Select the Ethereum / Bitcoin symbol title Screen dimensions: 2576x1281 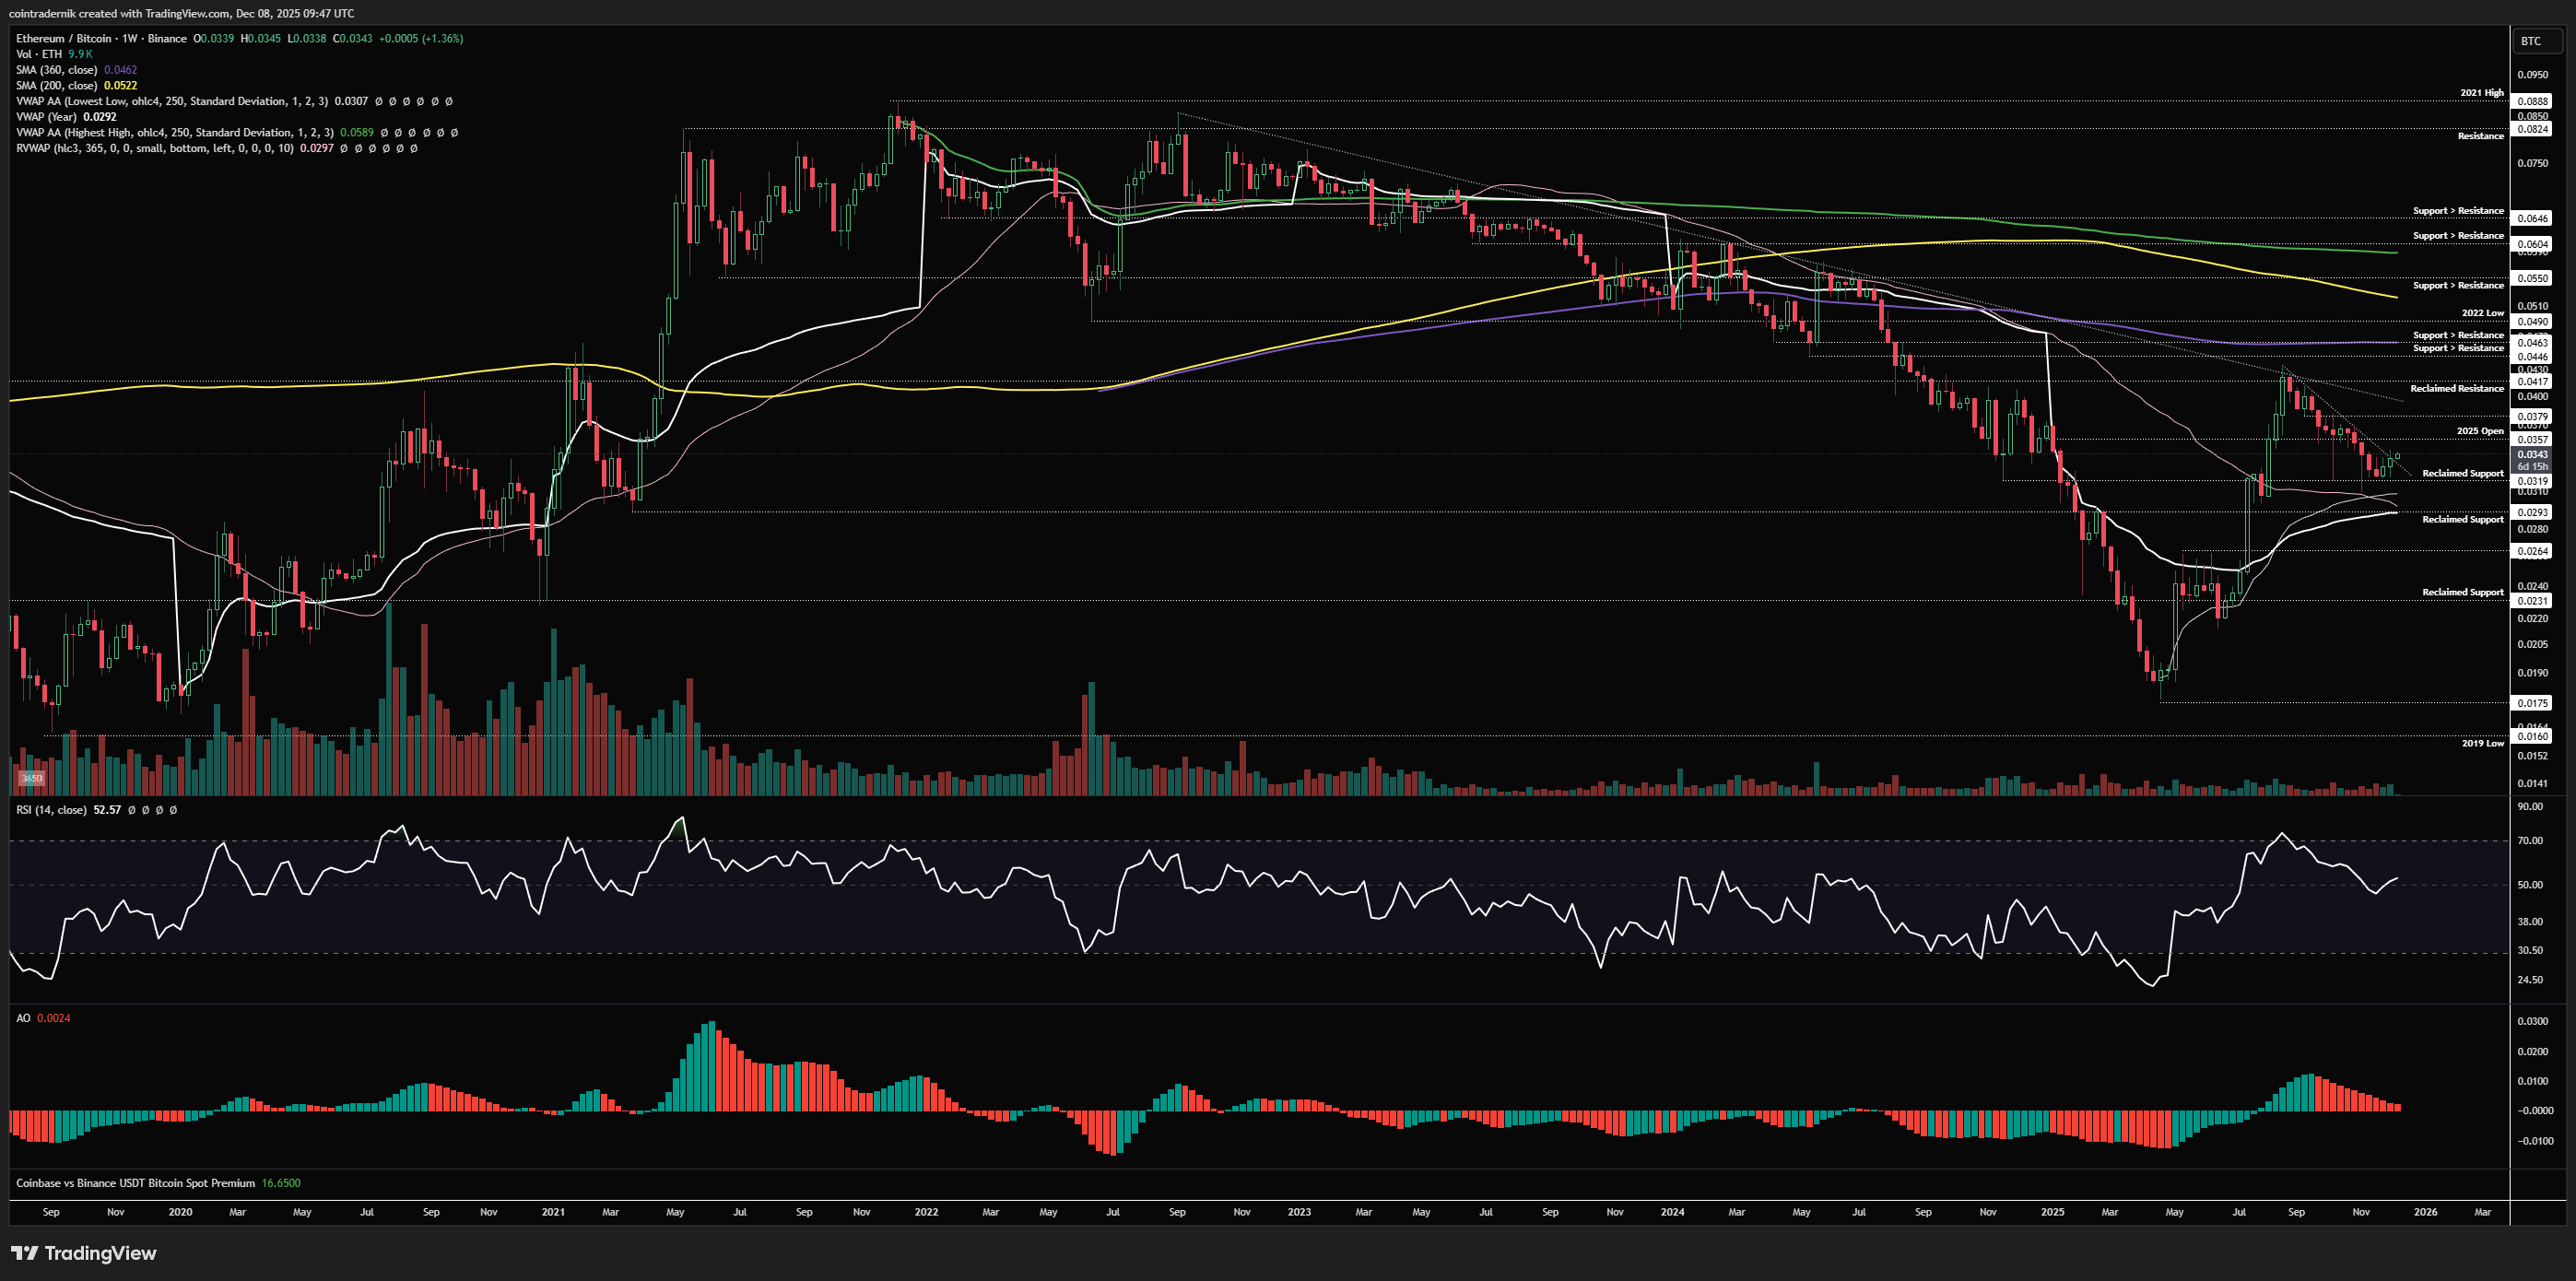[65, 38]
